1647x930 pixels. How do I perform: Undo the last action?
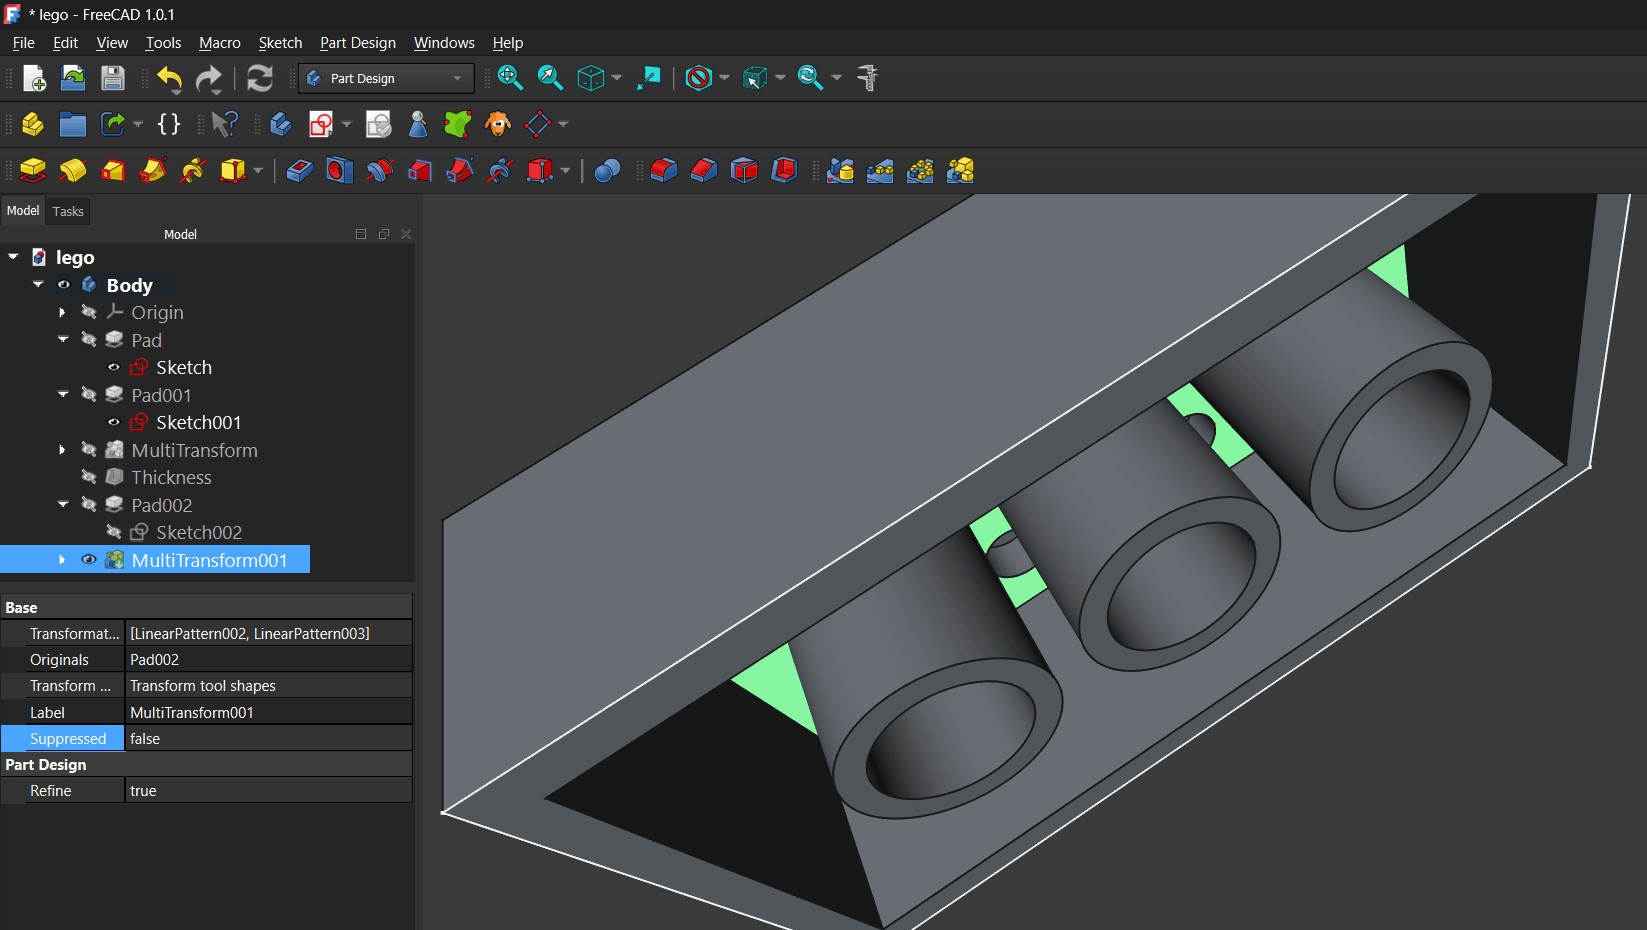(x=169, y=78)
